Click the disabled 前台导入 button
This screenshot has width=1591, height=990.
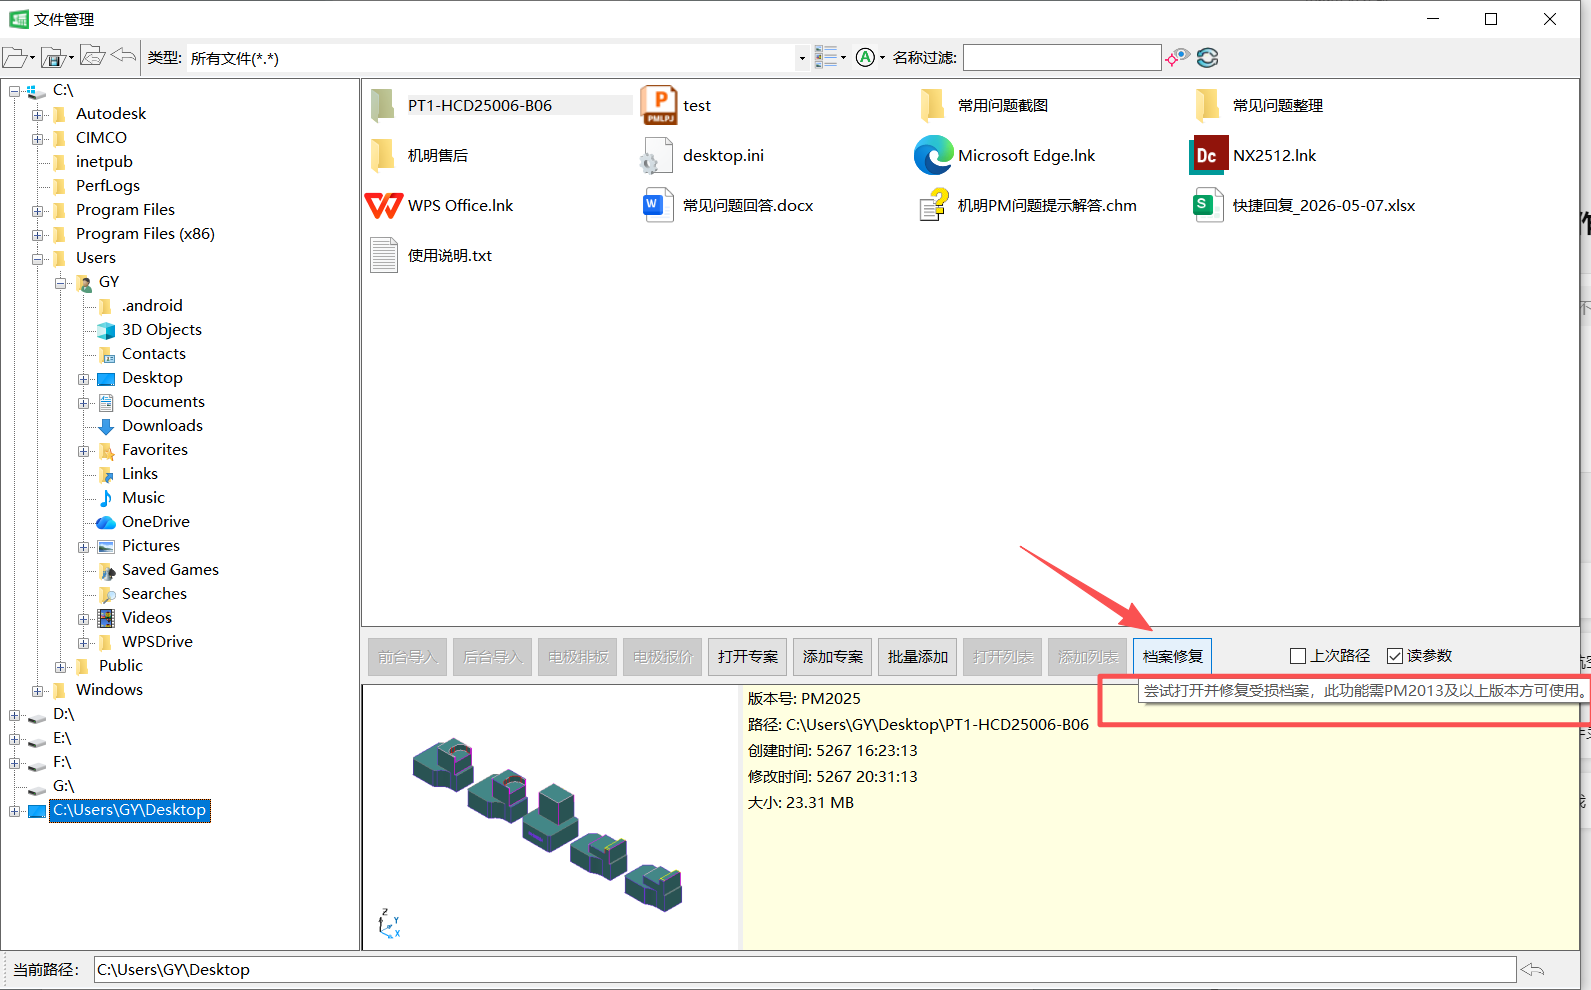[x=407, y=657]
